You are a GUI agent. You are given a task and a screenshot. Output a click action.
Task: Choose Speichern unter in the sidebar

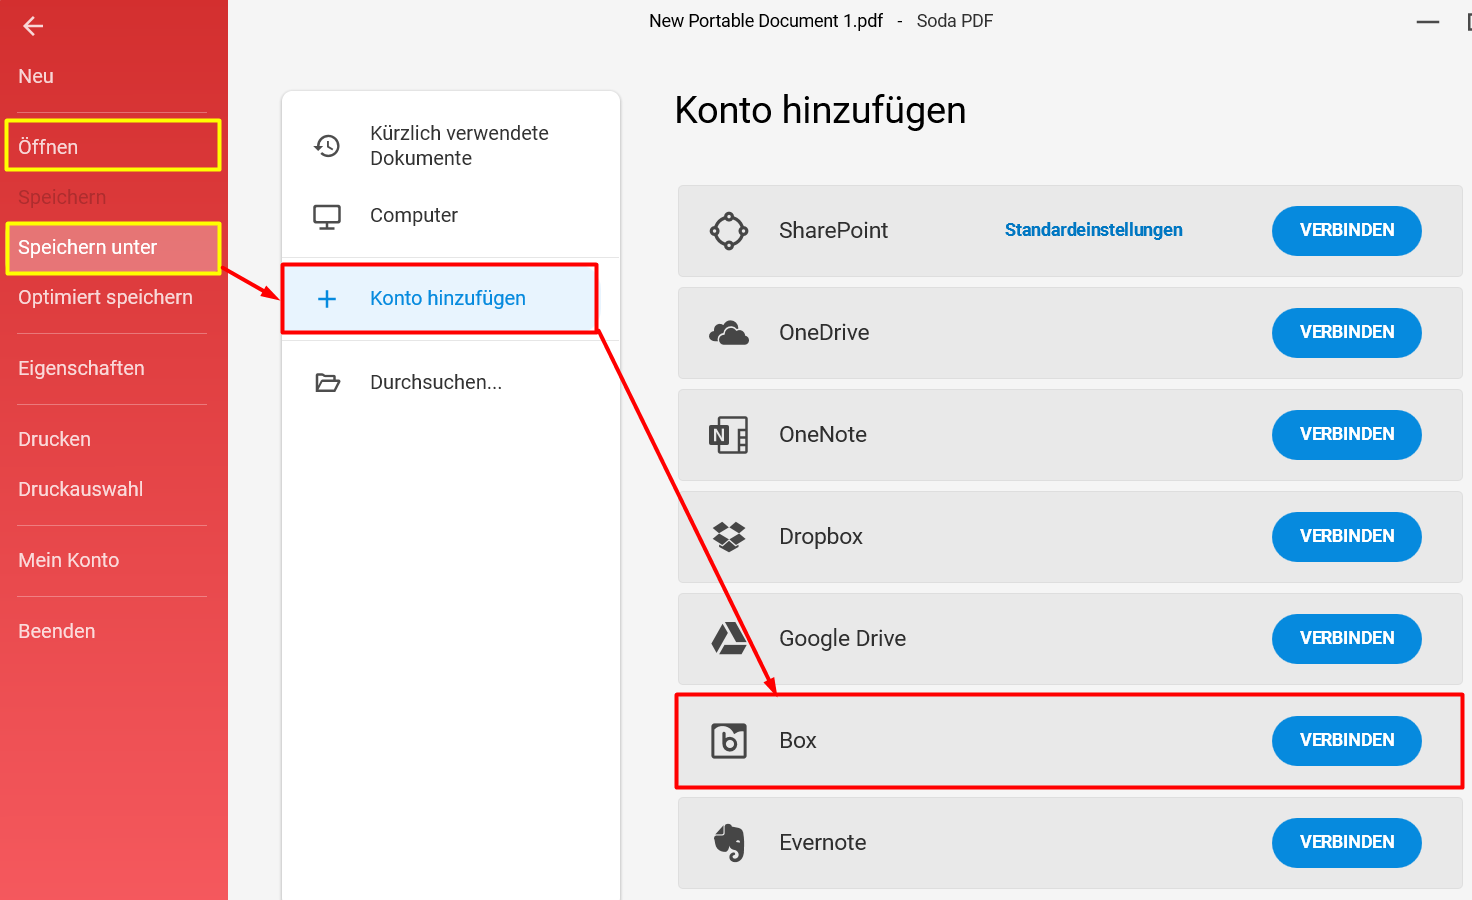coord(113,248)
